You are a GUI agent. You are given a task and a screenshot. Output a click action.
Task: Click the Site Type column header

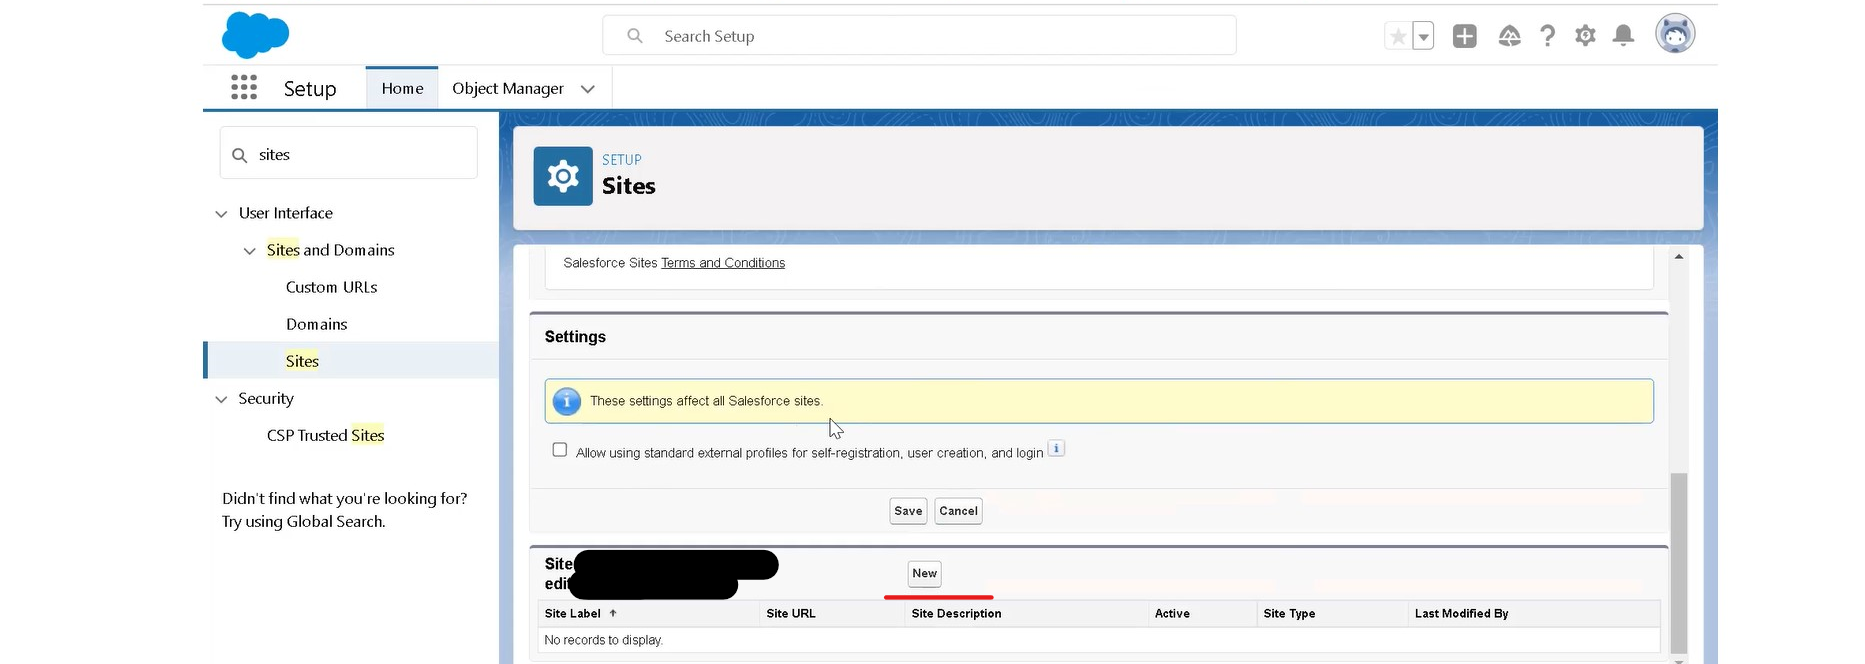click(x=1289, y=614)
